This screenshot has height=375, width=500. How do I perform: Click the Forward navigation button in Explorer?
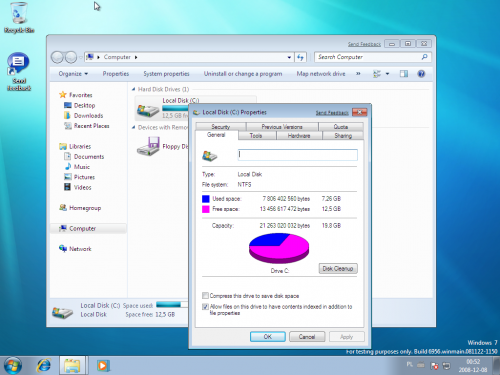[x=71, y=57]
